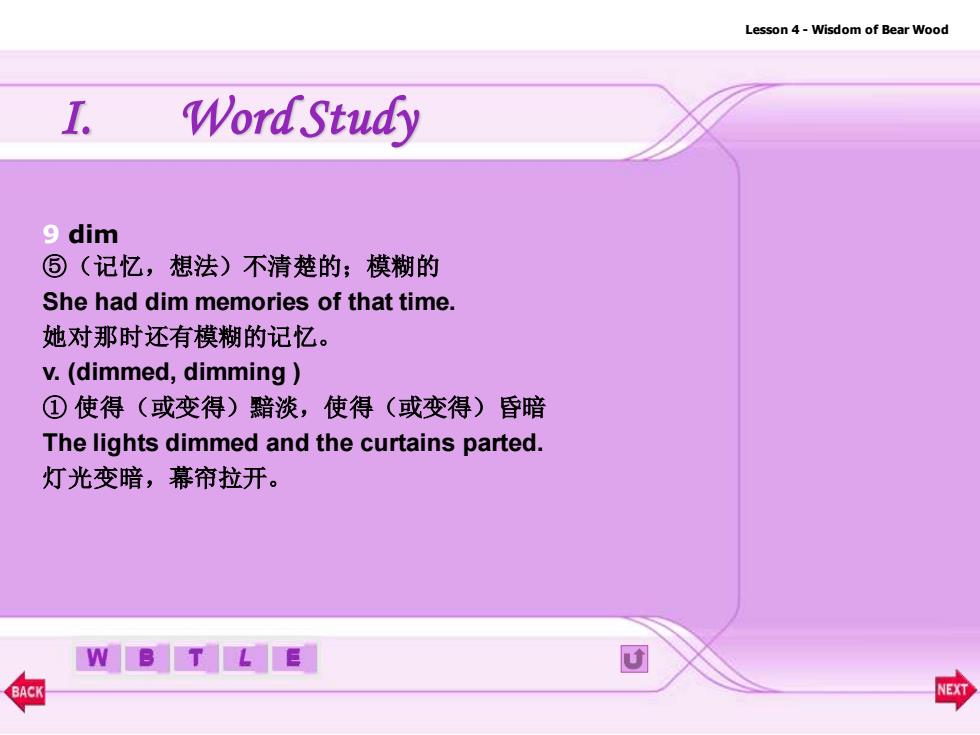Open the E section button
The width and height of the screenshot is (980, 735).
pyautogui.click(x=294, y=658)
